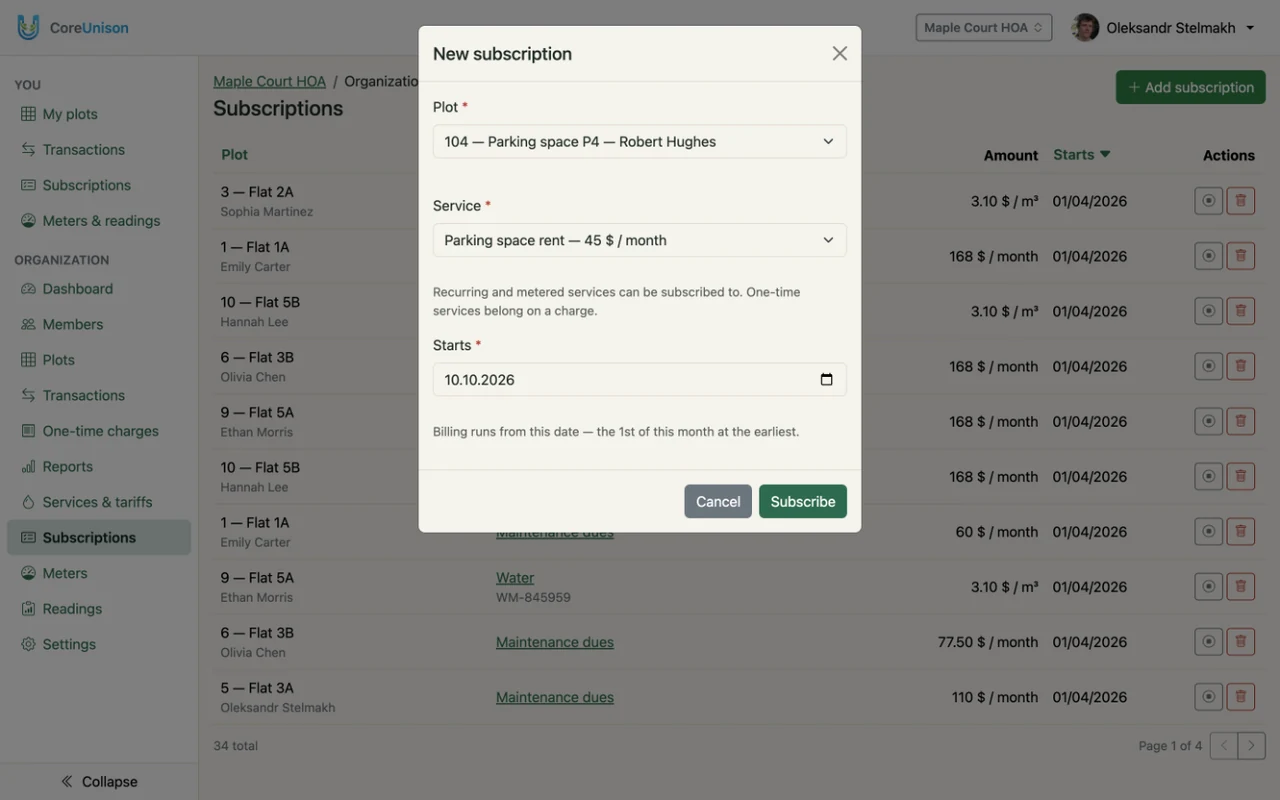Open Transactions under YOU section
The width and height of the screenshot is (1280, 800).
(x=84, y=150)
